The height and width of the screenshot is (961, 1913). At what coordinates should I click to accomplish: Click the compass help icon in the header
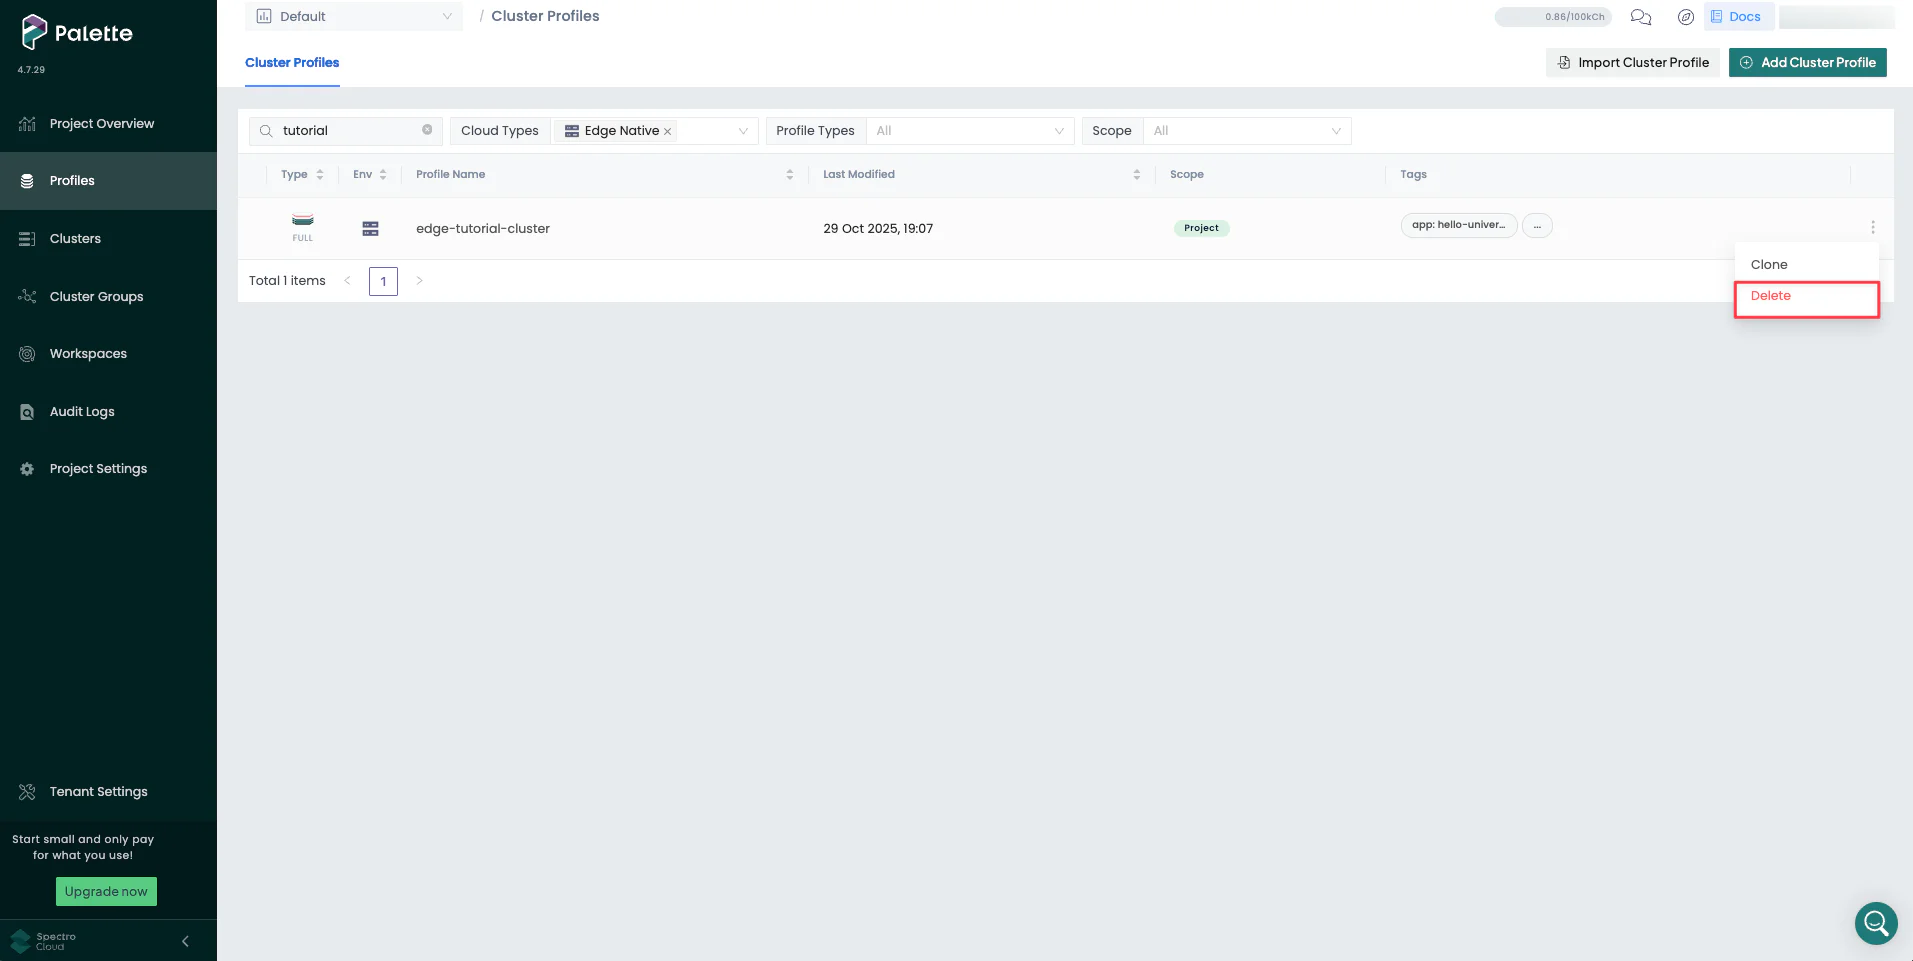click(1685, 17)
